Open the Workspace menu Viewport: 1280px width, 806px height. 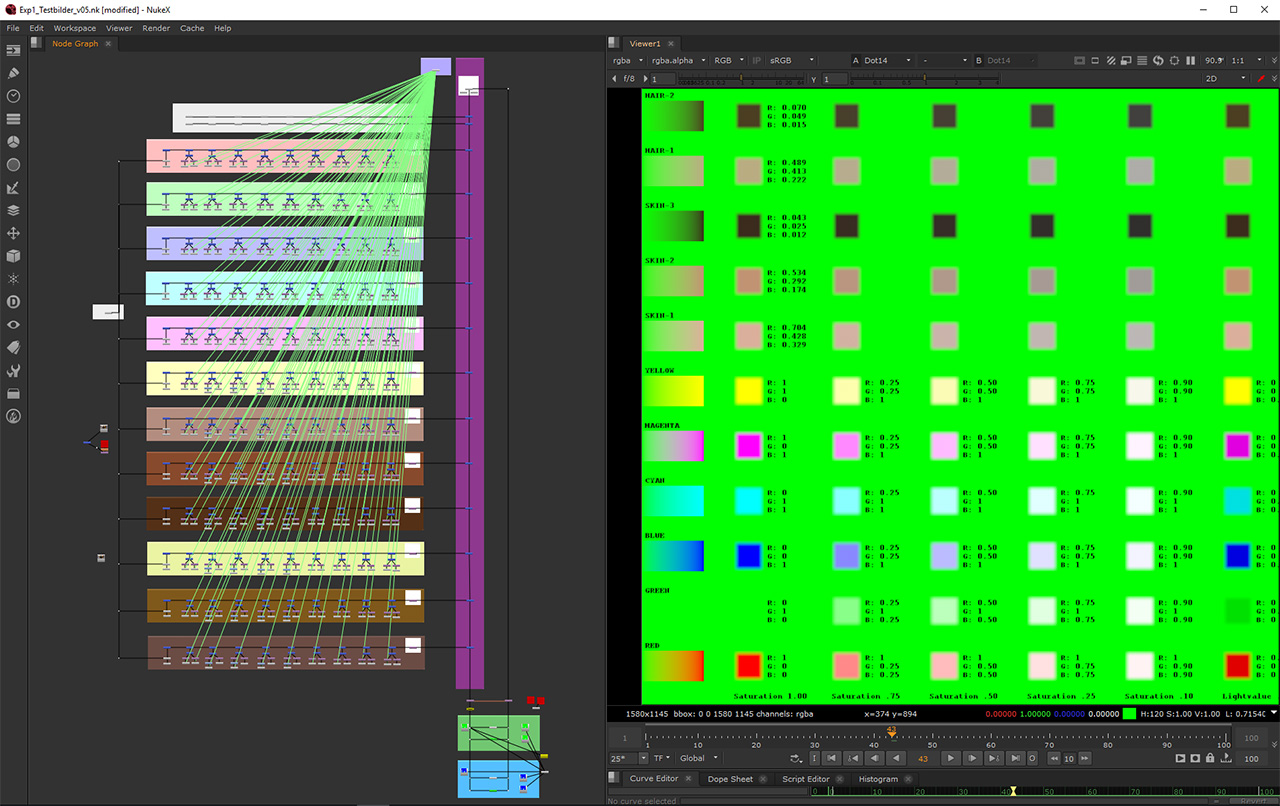75,28
